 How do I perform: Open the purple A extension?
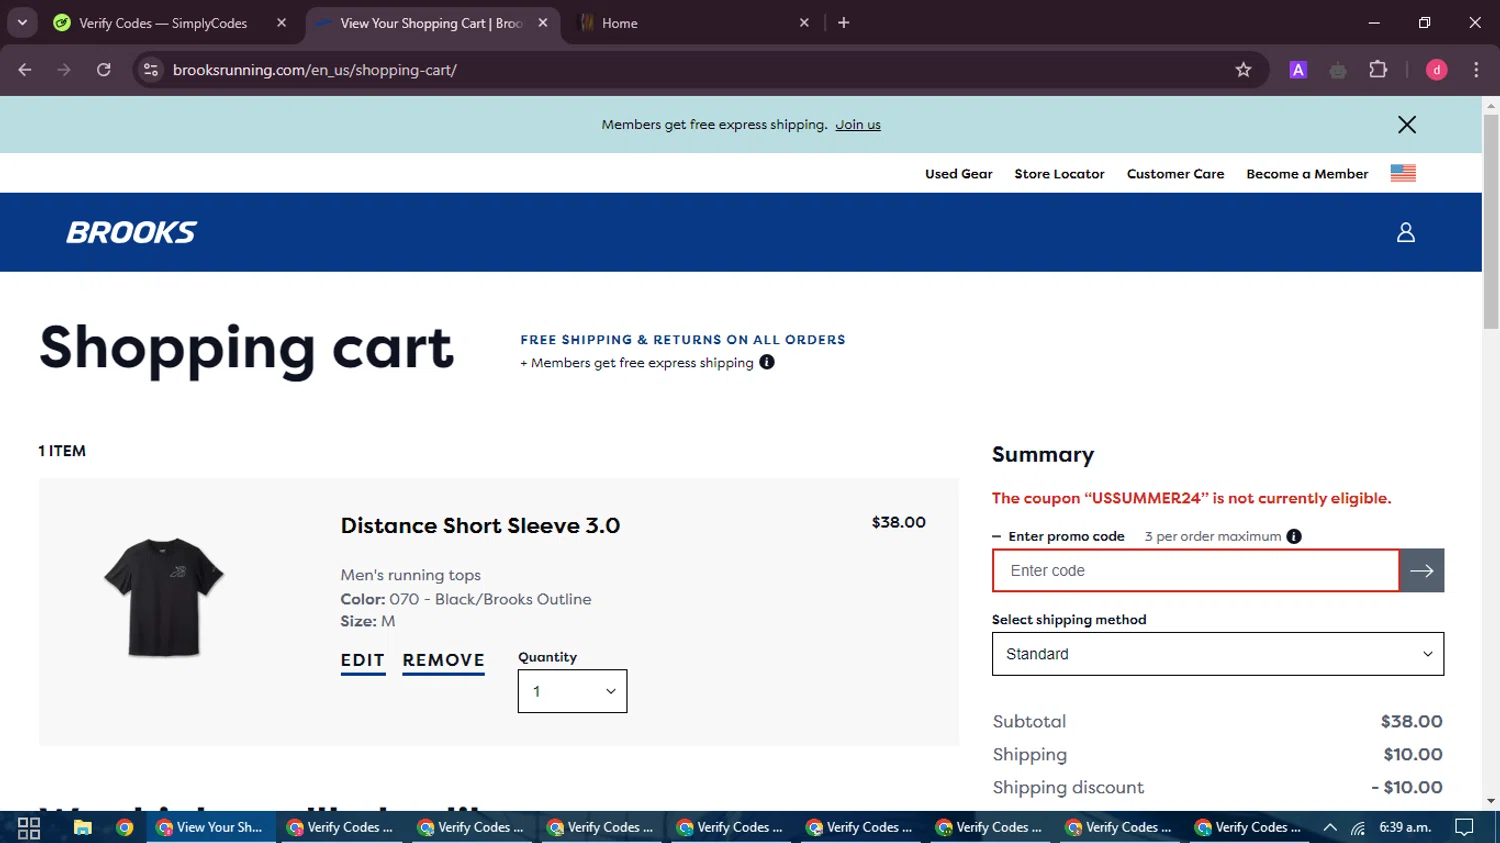pos(1298,70)
